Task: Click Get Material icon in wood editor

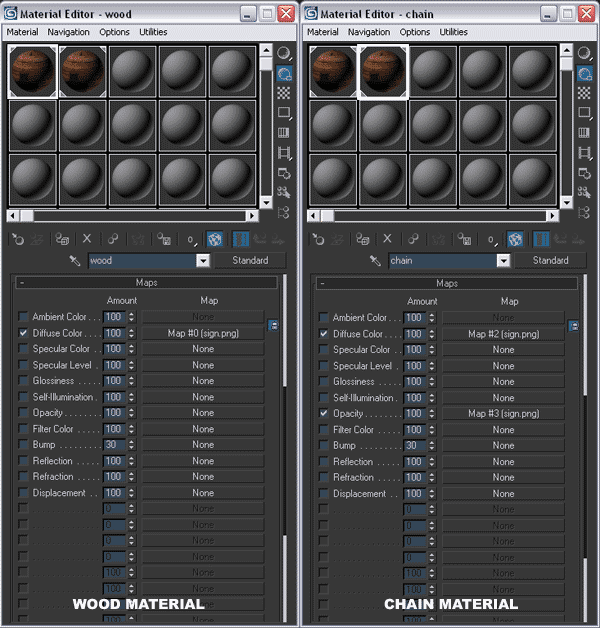Action: pos(18,240)
